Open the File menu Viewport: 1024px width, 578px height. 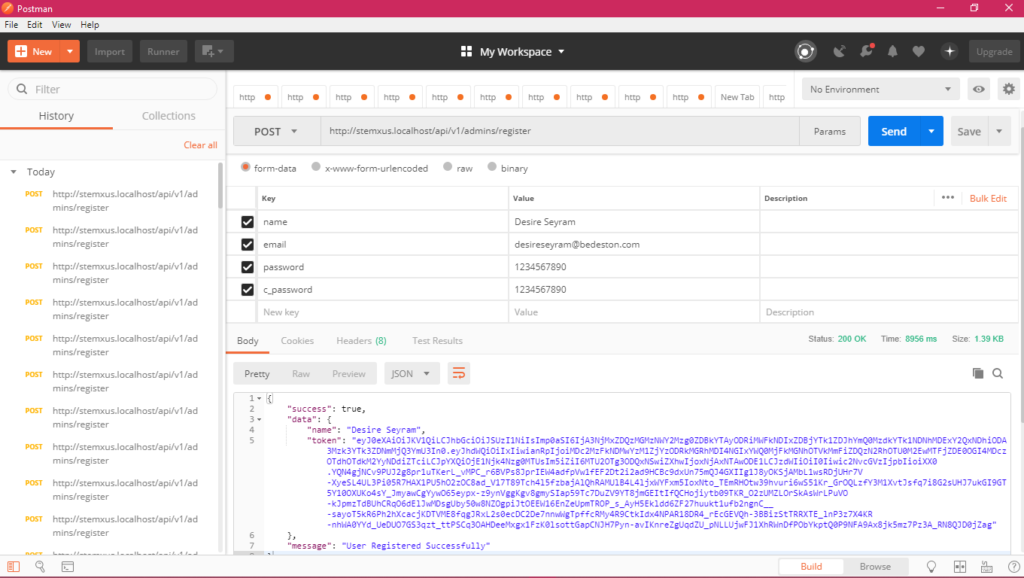point(12,24)
